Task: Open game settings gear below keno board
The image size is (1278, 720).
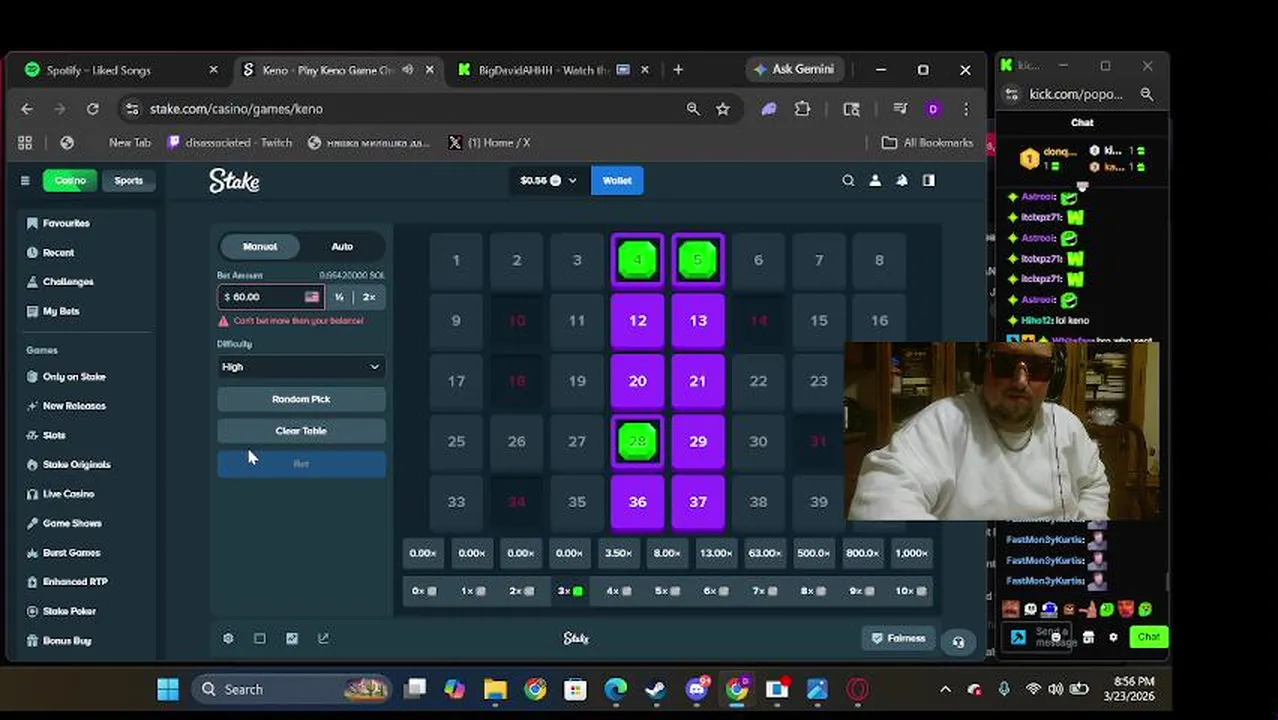Action: coord(228,638)
